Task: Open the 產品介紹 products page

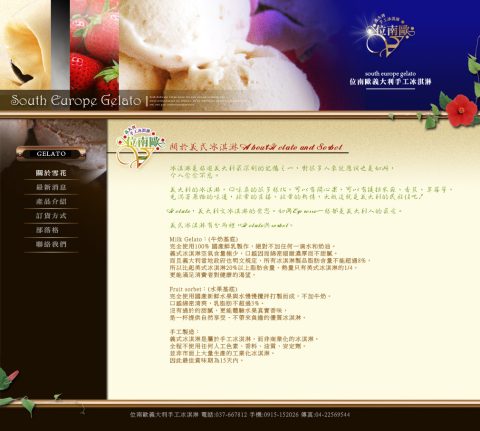Action: (51, 202)
